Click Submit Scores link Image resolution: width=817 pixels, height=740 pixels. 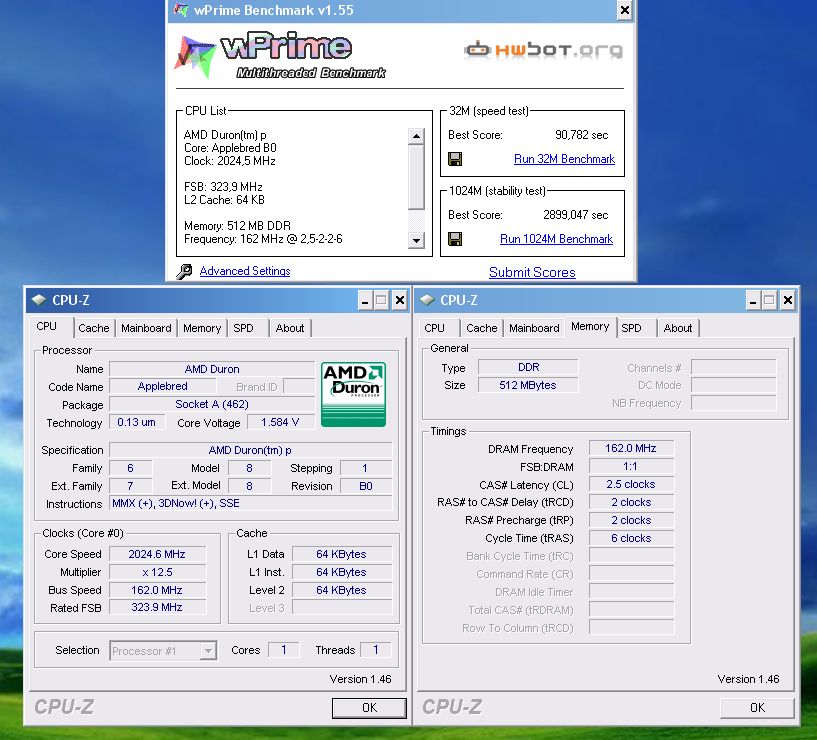coord(532,272)
